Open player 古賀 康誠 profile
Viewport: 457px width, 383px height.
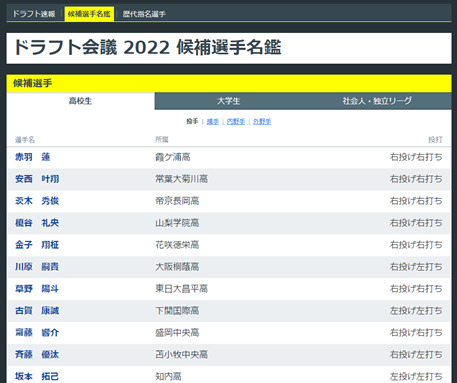37,311
